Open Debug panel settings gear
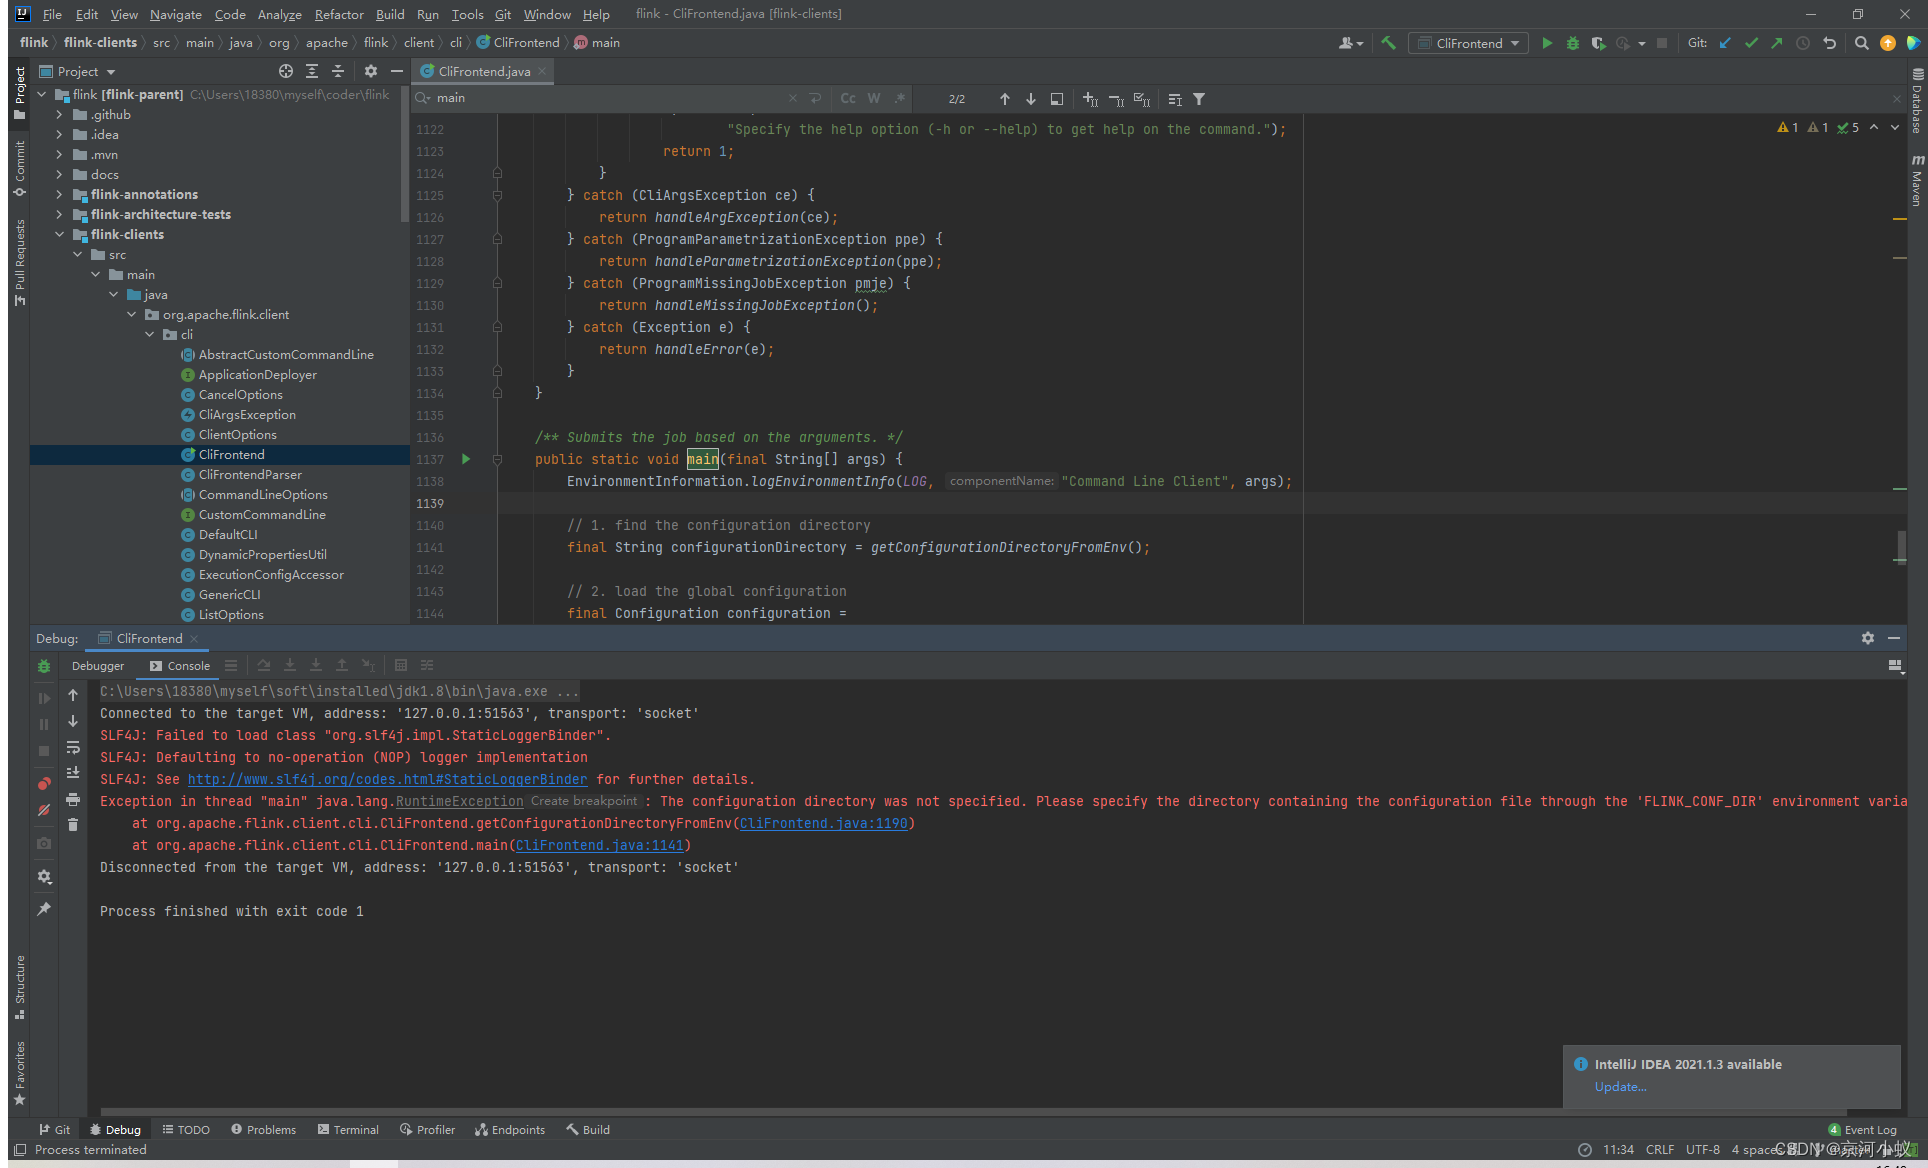The width and height of the screenshot is (1928, 1168). (x=1867, y=638)
